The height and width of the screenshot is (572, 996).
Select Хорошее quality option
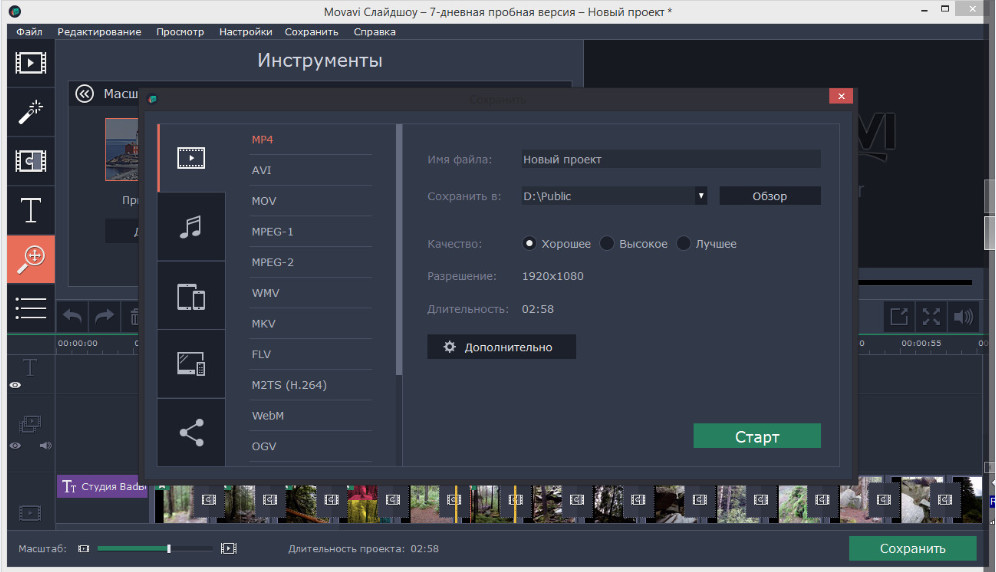[529, 243]
